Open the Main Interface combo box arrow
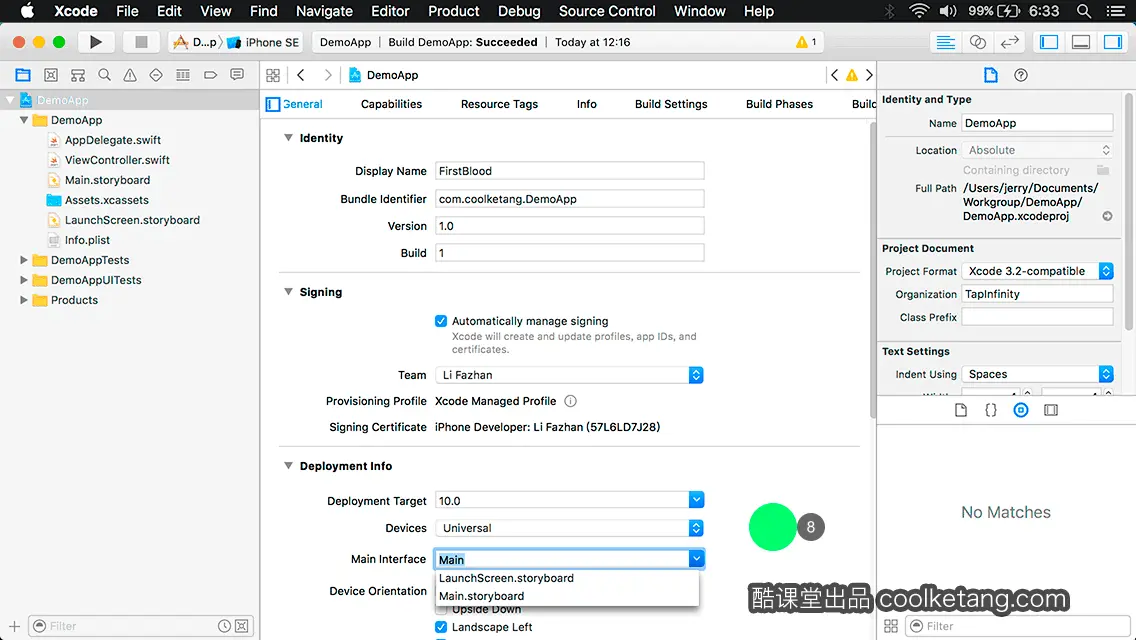The height and width of the screenshot is (640, 1136). 696,559
